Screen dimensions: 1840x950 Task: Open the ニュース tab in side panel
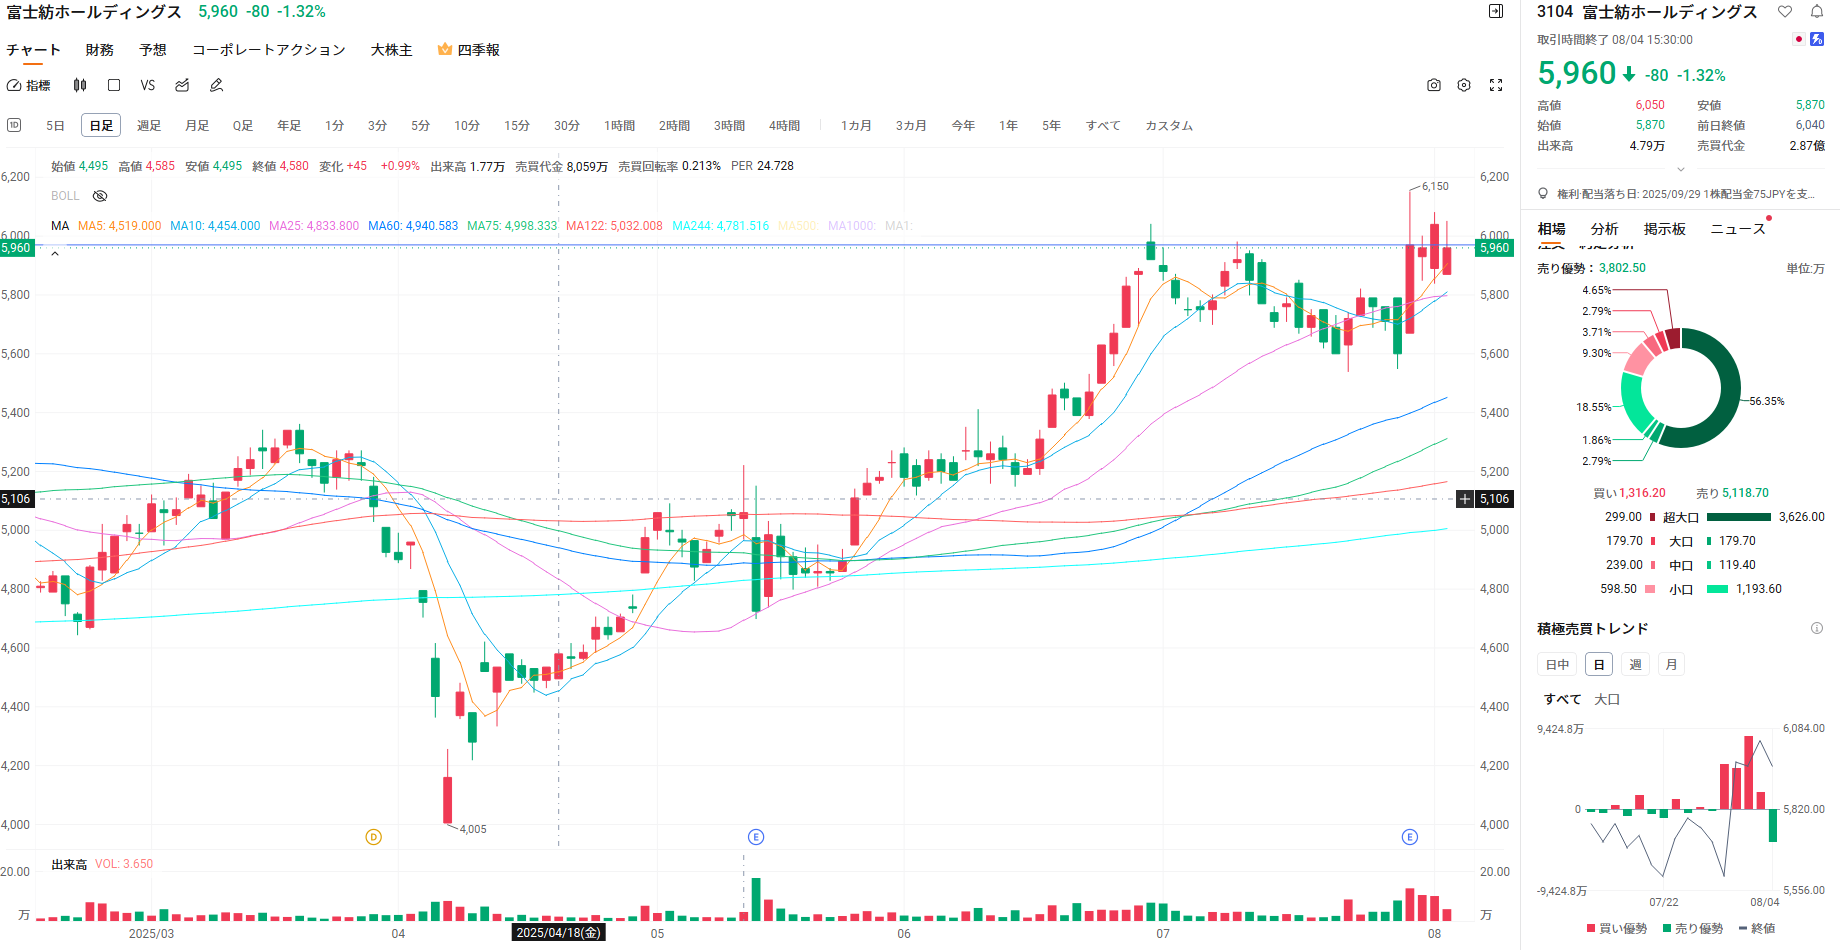[1738, 229]
